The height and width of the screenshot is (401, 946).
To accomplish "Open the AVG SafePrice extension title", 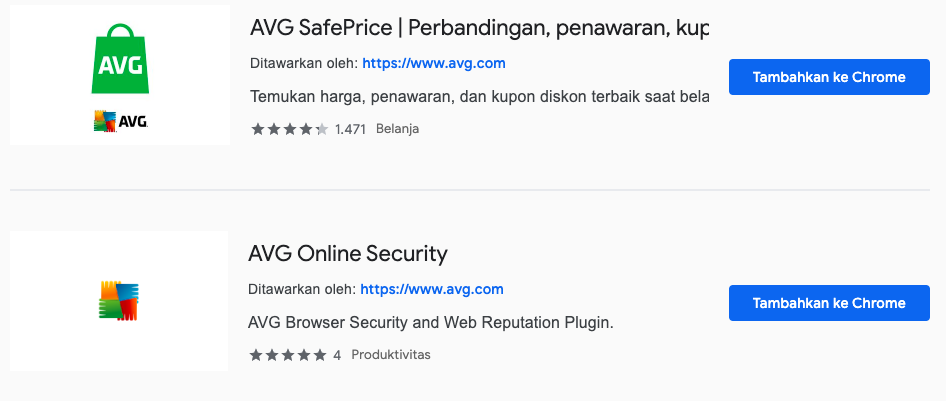I will pos(478,27).
